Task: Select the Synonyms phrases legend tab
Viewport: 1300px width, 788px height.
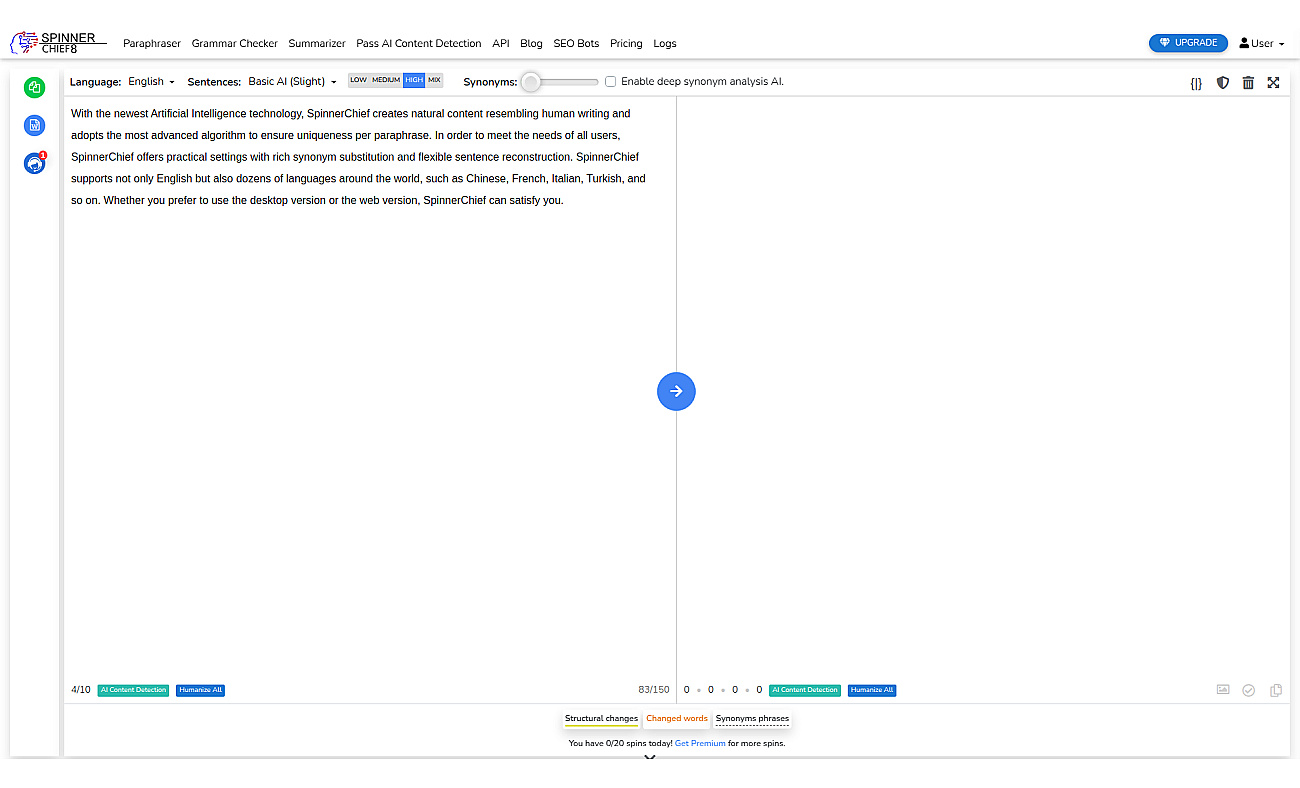Action: [752, 719]
